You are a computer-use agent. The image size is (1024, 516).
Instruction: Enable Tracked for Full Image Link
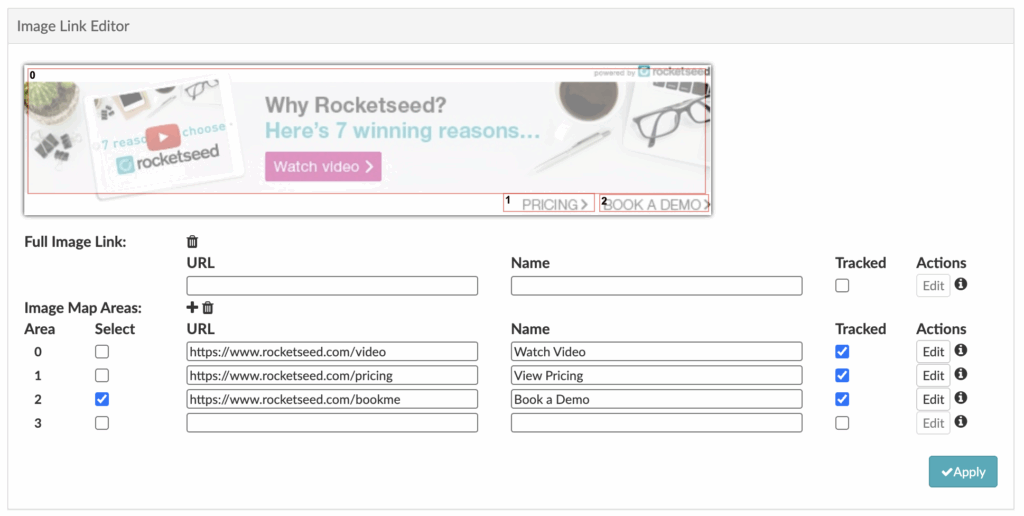pos(842,286)
